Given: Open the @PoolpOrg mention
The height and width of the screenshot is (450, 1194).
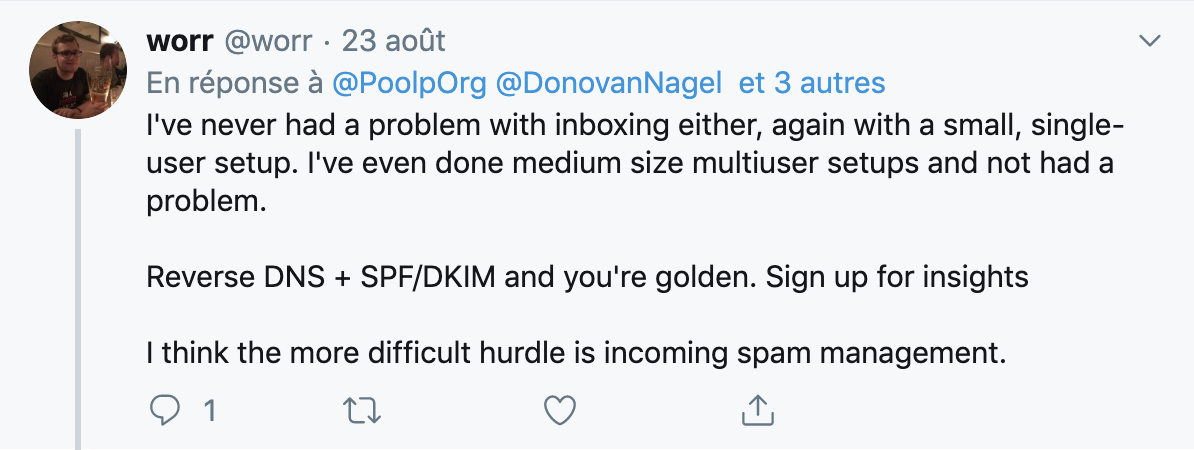Looking at the screenshot, I should pos(409,83).
